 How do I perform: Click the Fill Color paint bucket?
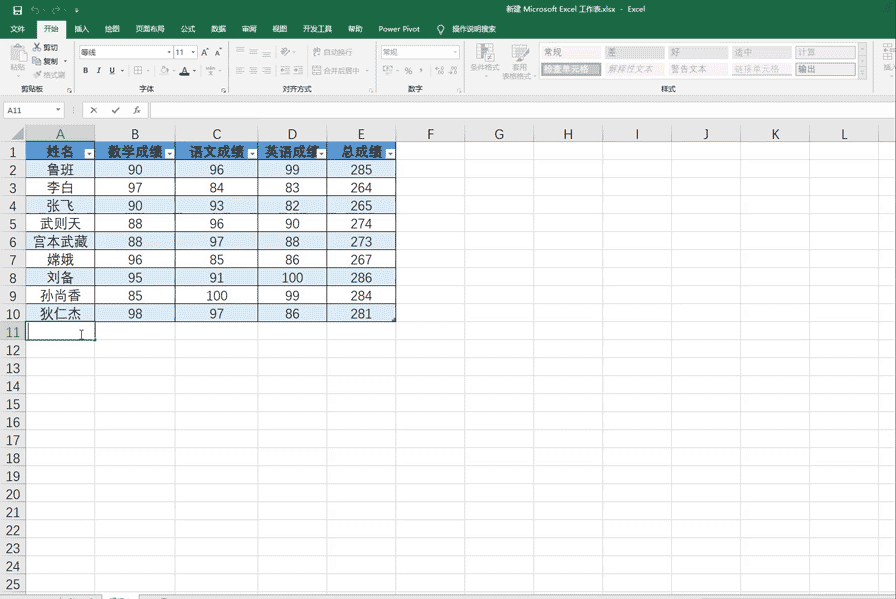(x=165, y=70)
